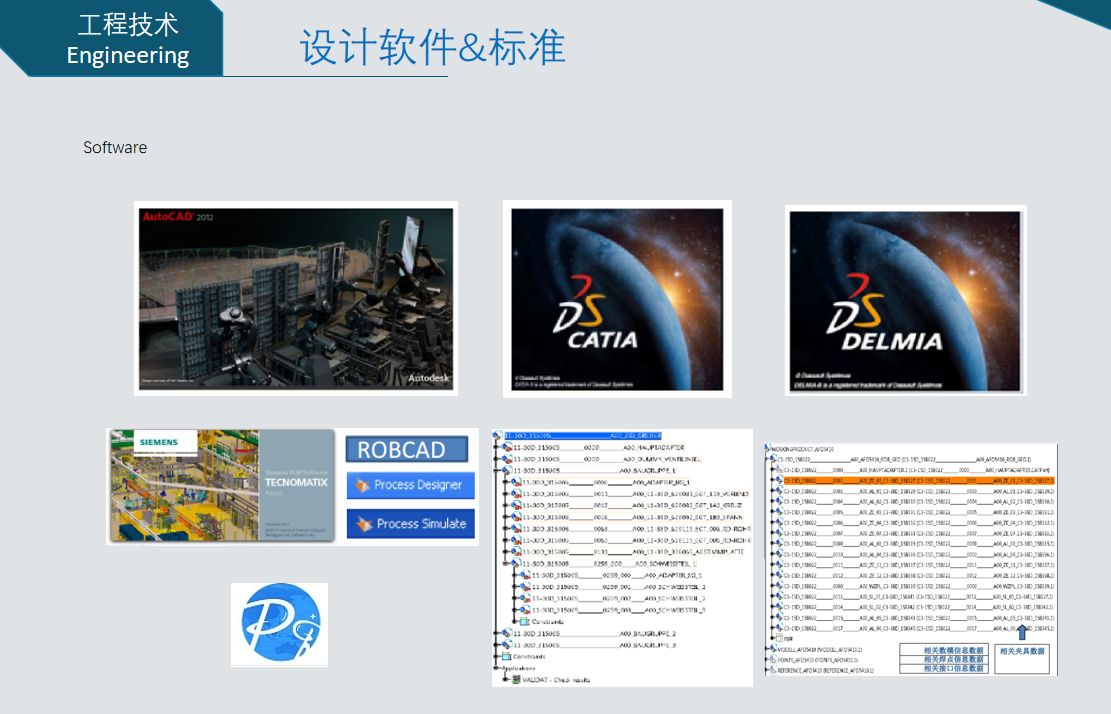Select the WORKINGPRODUCT_AF05410 root node text
This screenshot has width=1111, height=714.
click(x=801, y=448)
